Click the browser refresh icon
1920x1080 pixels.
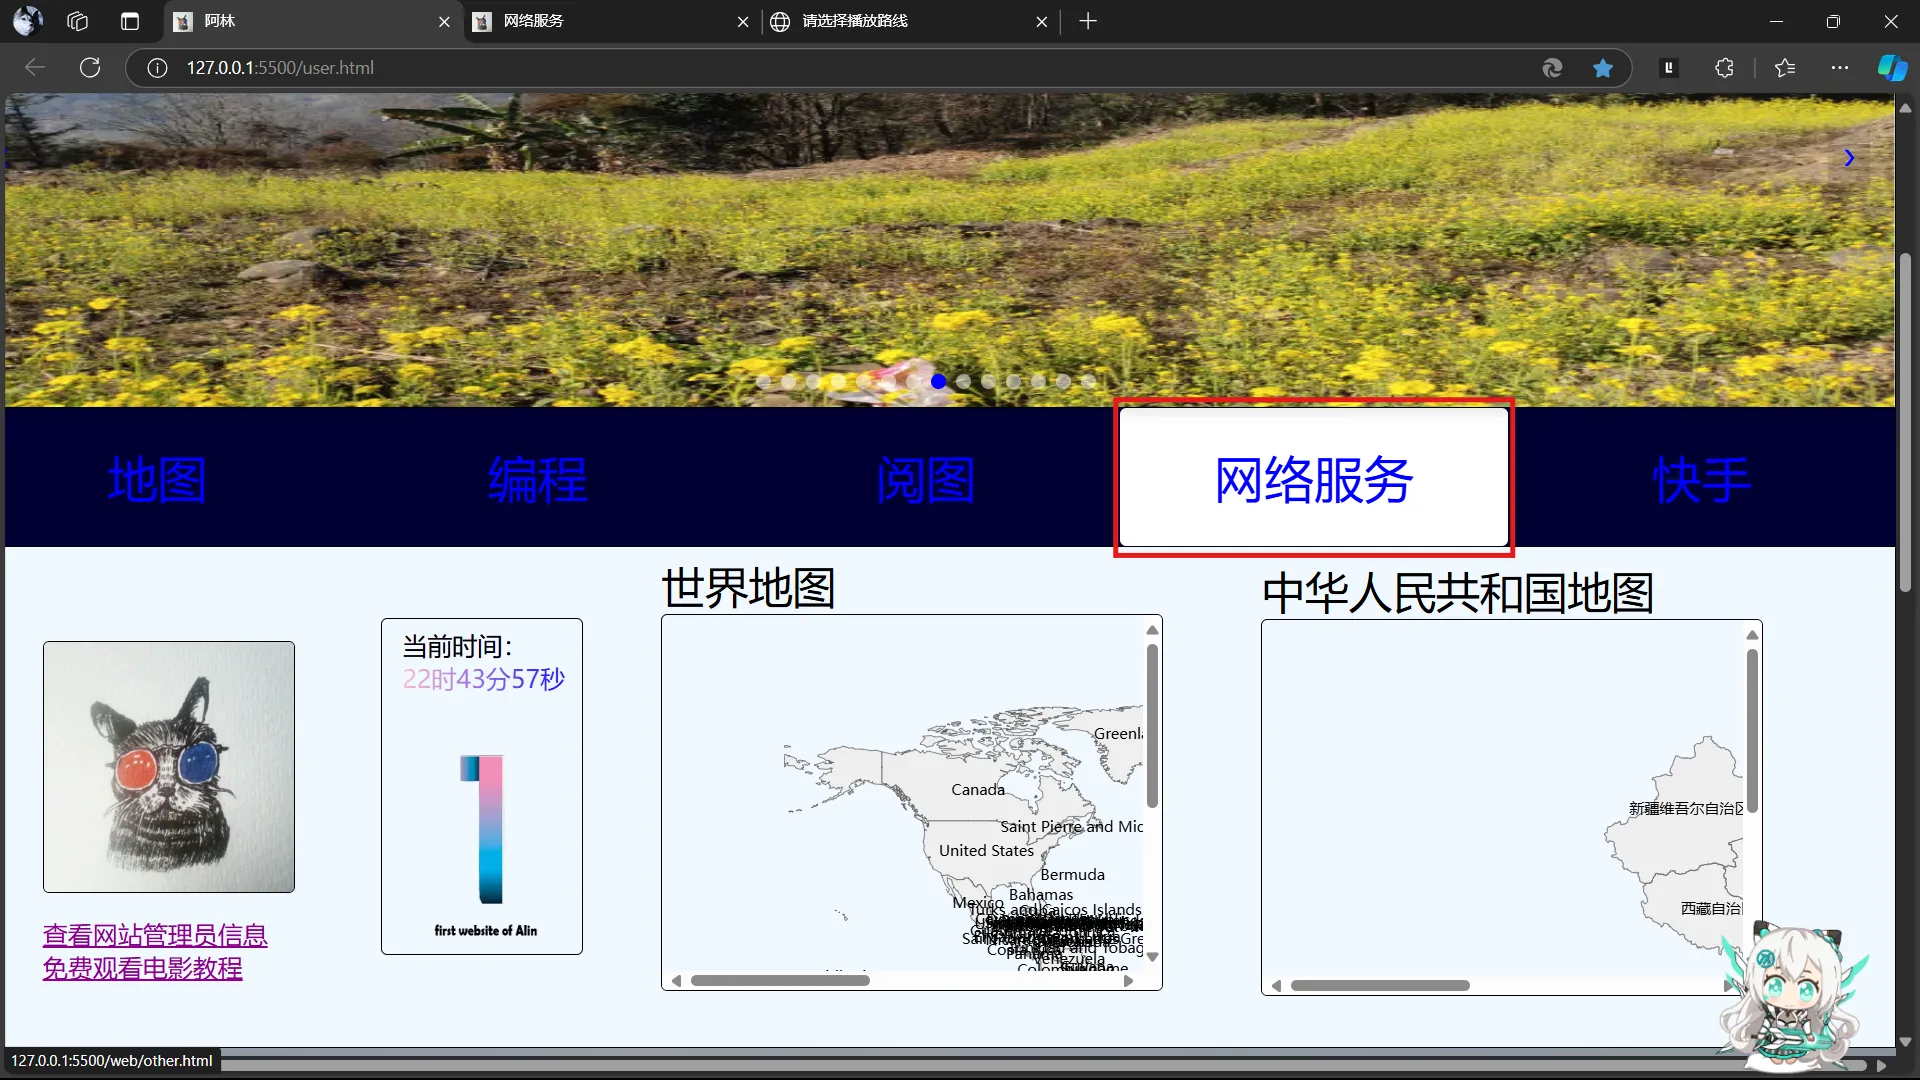coord(90,68)
